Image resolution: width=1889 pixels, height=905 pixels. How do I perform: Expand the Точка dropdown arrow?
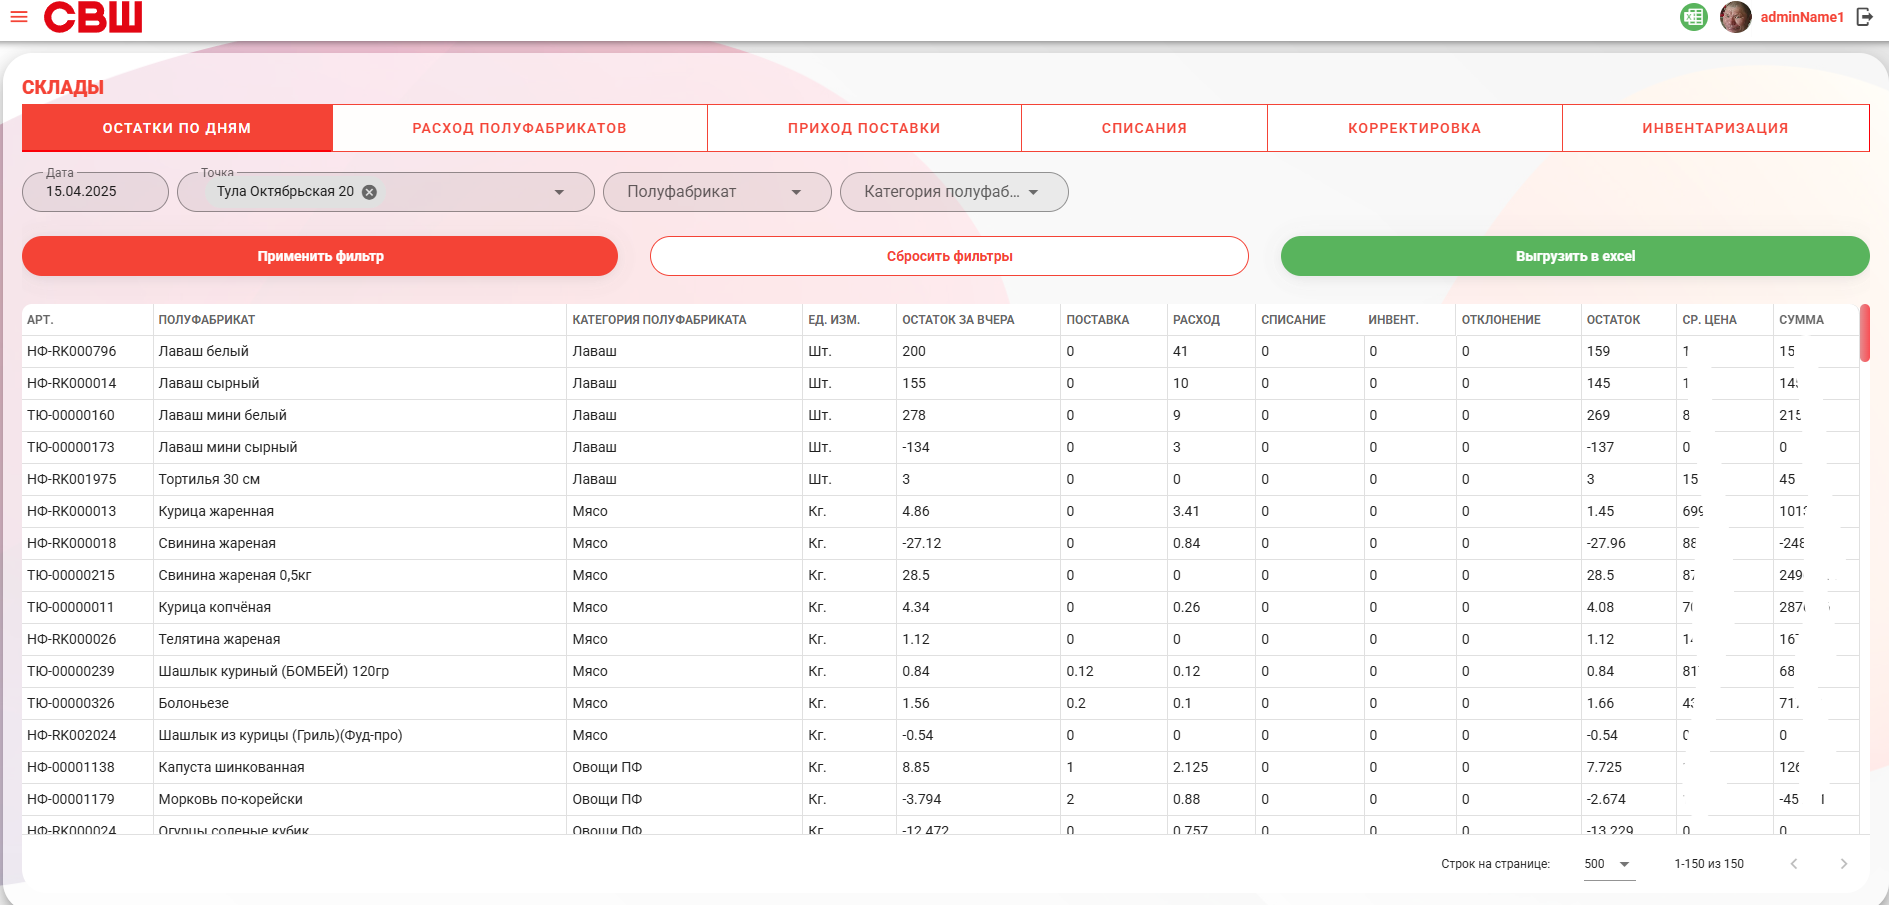[x=559, y=192]
